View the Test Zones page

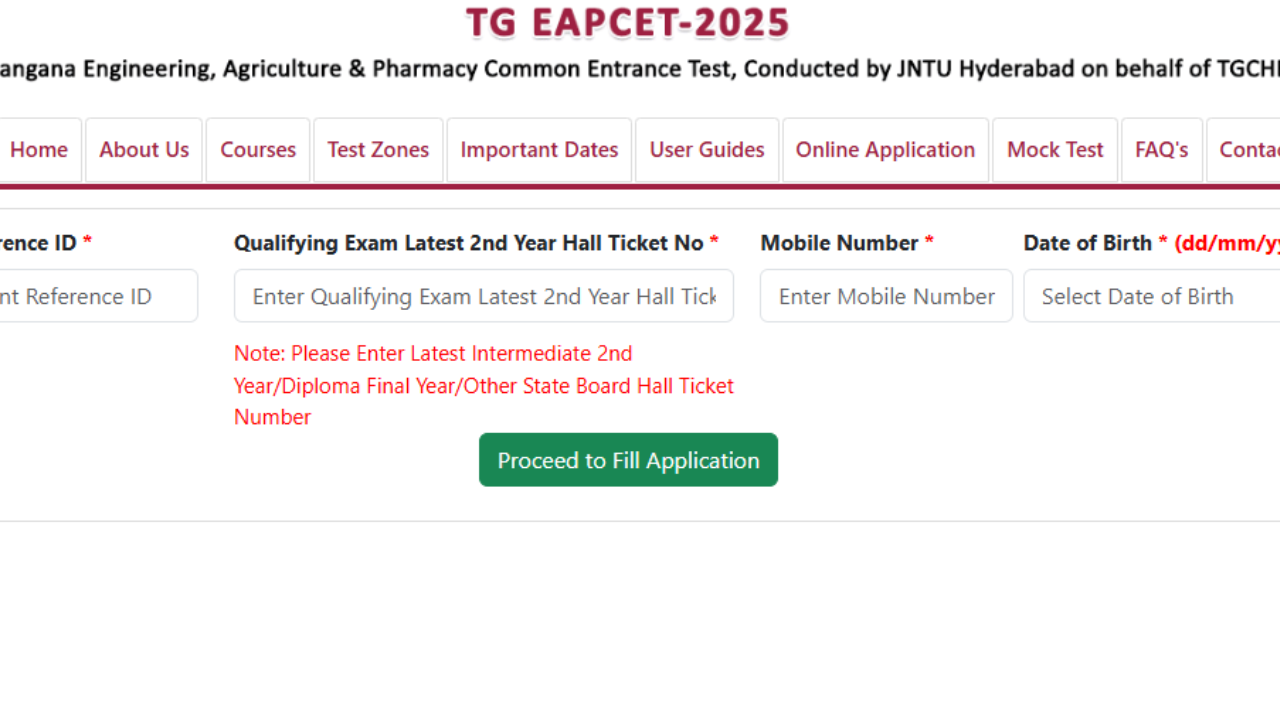[x=378, y=149]
